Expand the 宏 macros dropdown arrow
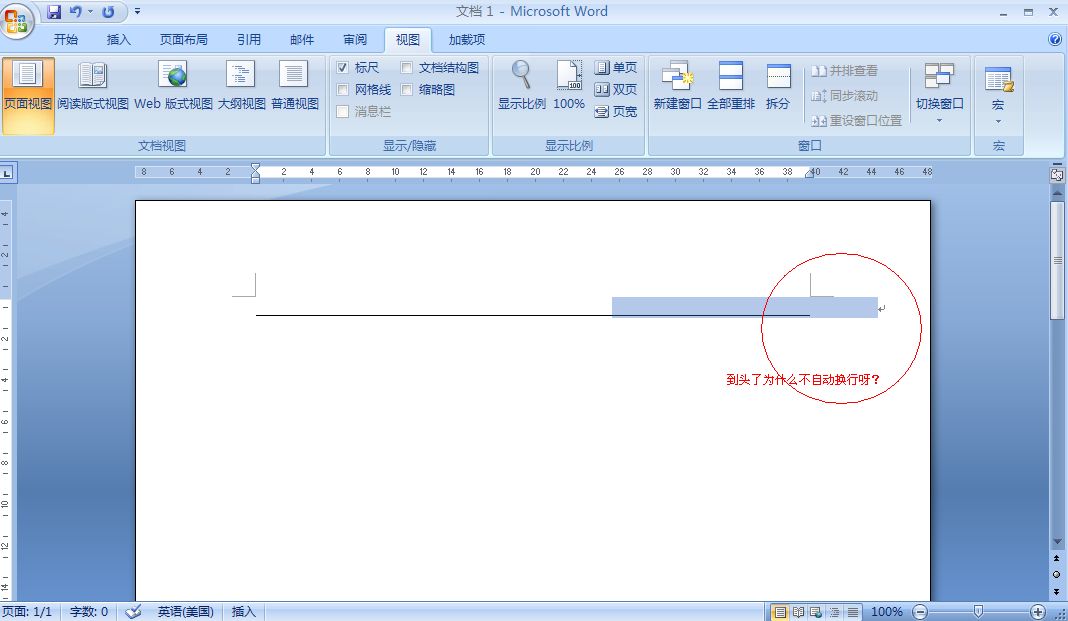Image resolution: width=1068 pixels, height=621 pixels. pyautogui.click(x=999, y=122)
